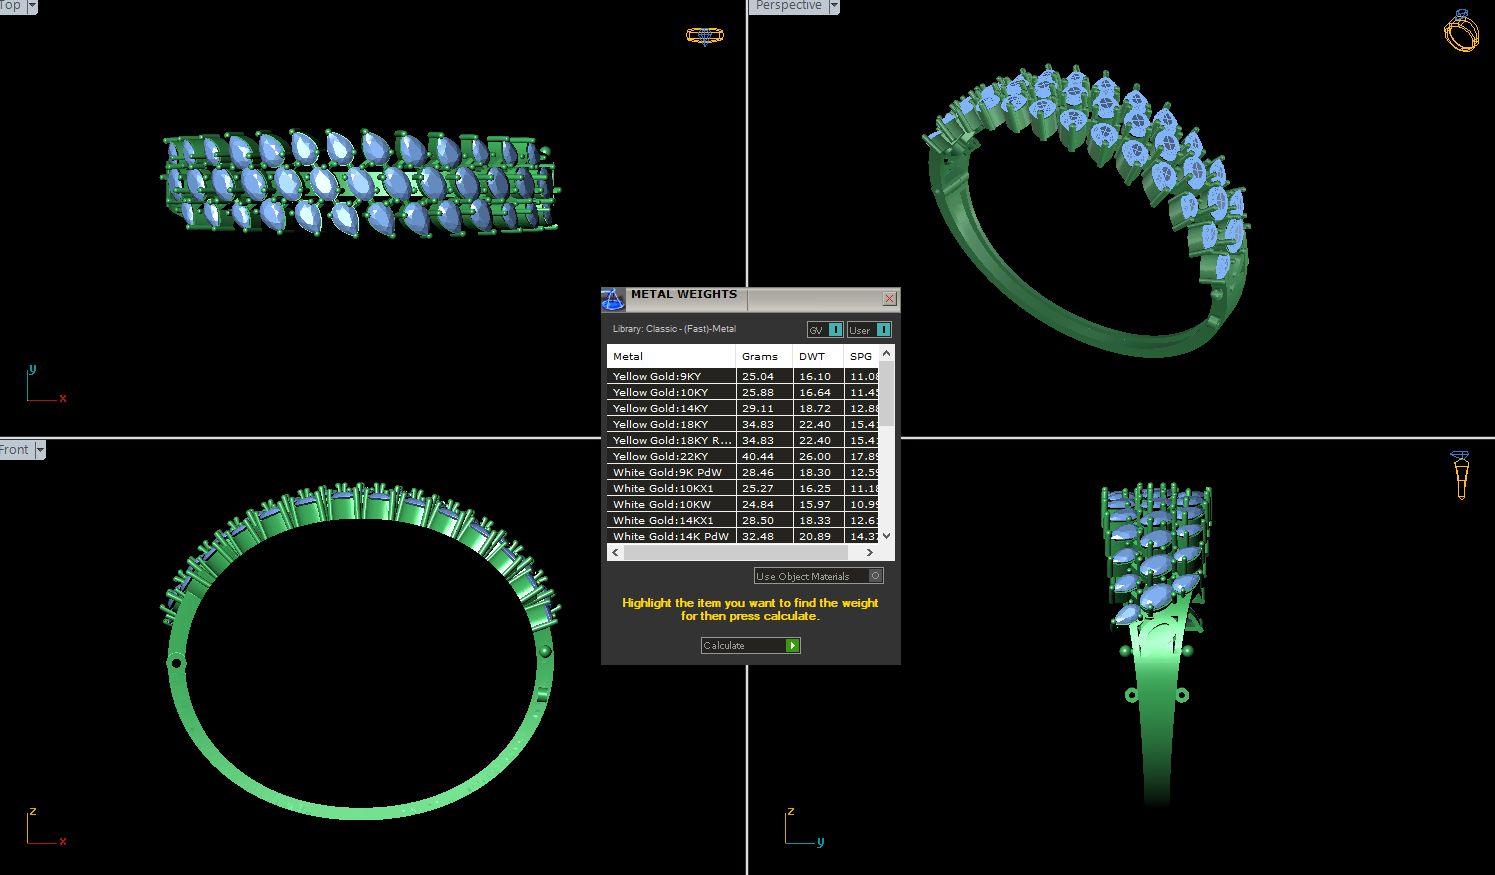Sort by the Grams column header
Image resolution: width=1495 pixels, height=875 pixels.
coord(760,356)
